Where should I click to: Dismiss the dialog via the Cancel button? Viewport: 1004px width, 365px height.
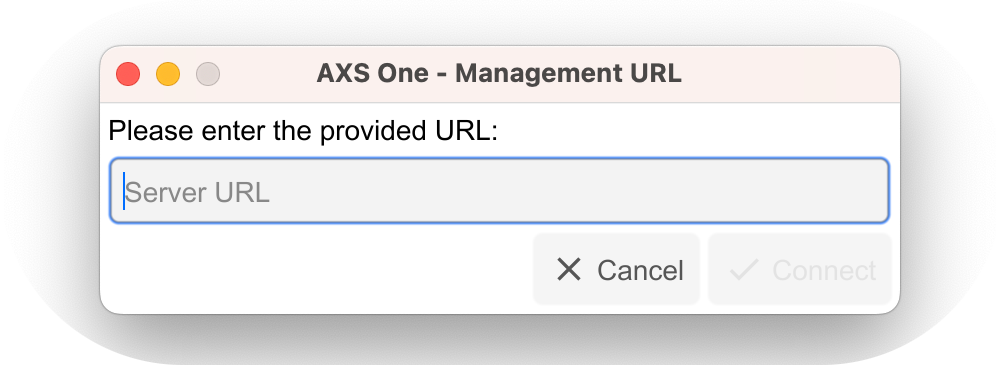pos(617,269)
